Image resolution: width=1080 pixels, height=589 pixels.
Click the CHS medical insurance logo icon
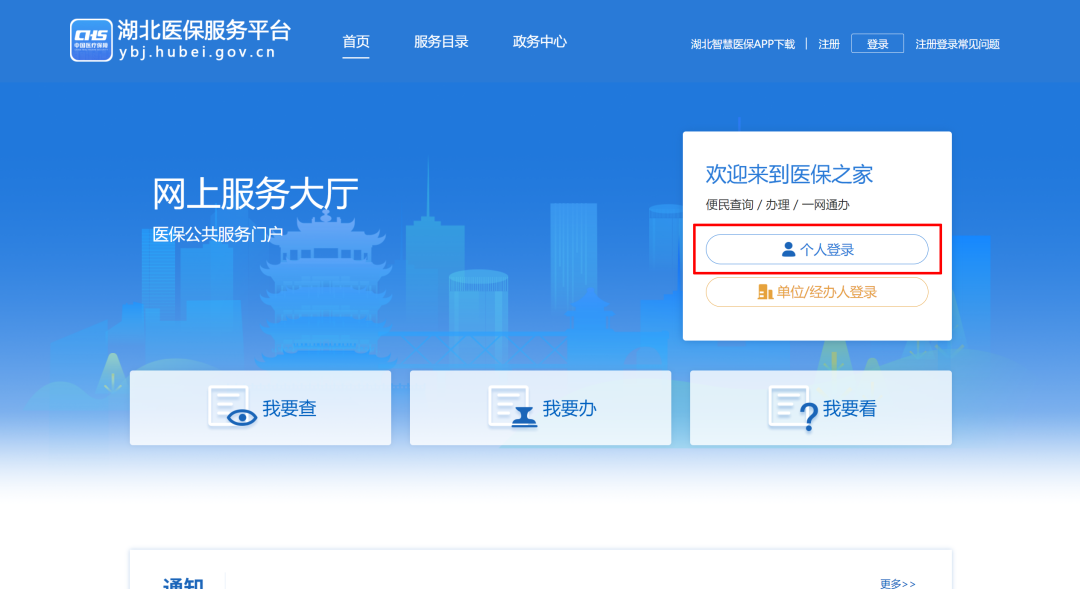point(91,40)
